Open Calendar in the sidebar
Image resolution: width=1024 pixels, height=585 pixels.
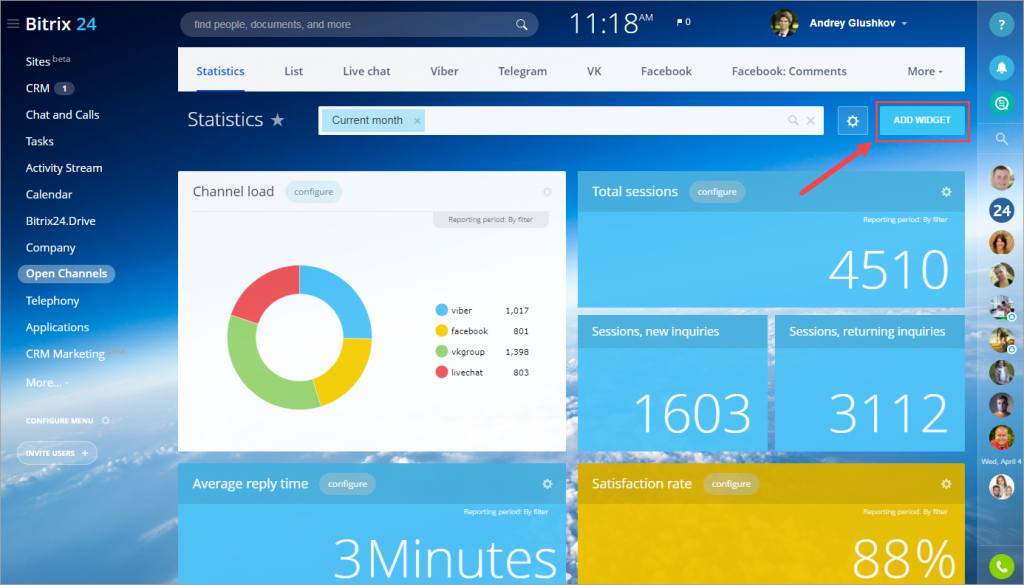tap(49, 195)
